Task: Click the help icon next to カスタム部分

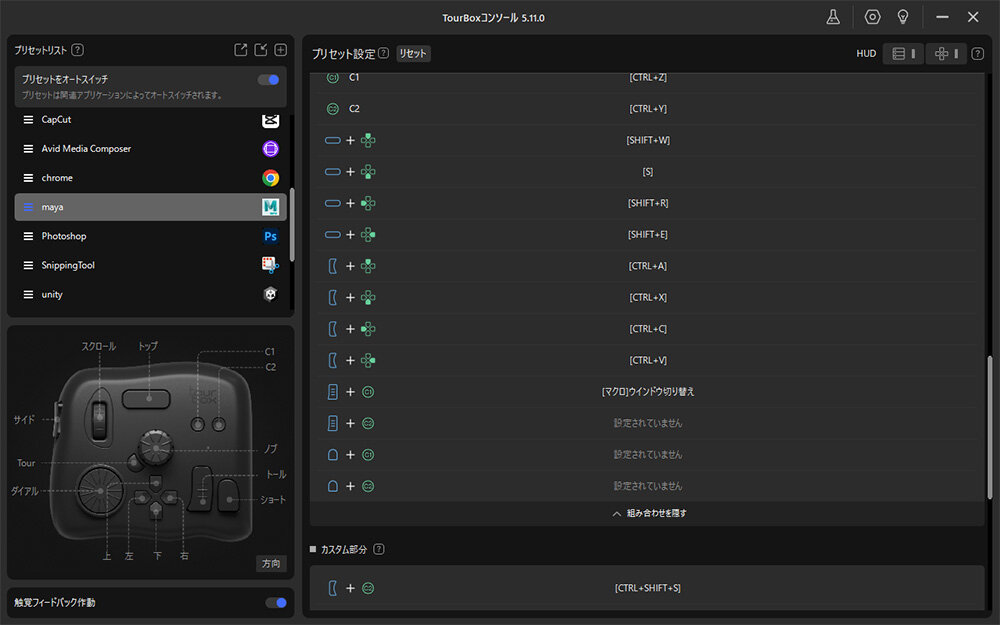Action: (379, 549)
